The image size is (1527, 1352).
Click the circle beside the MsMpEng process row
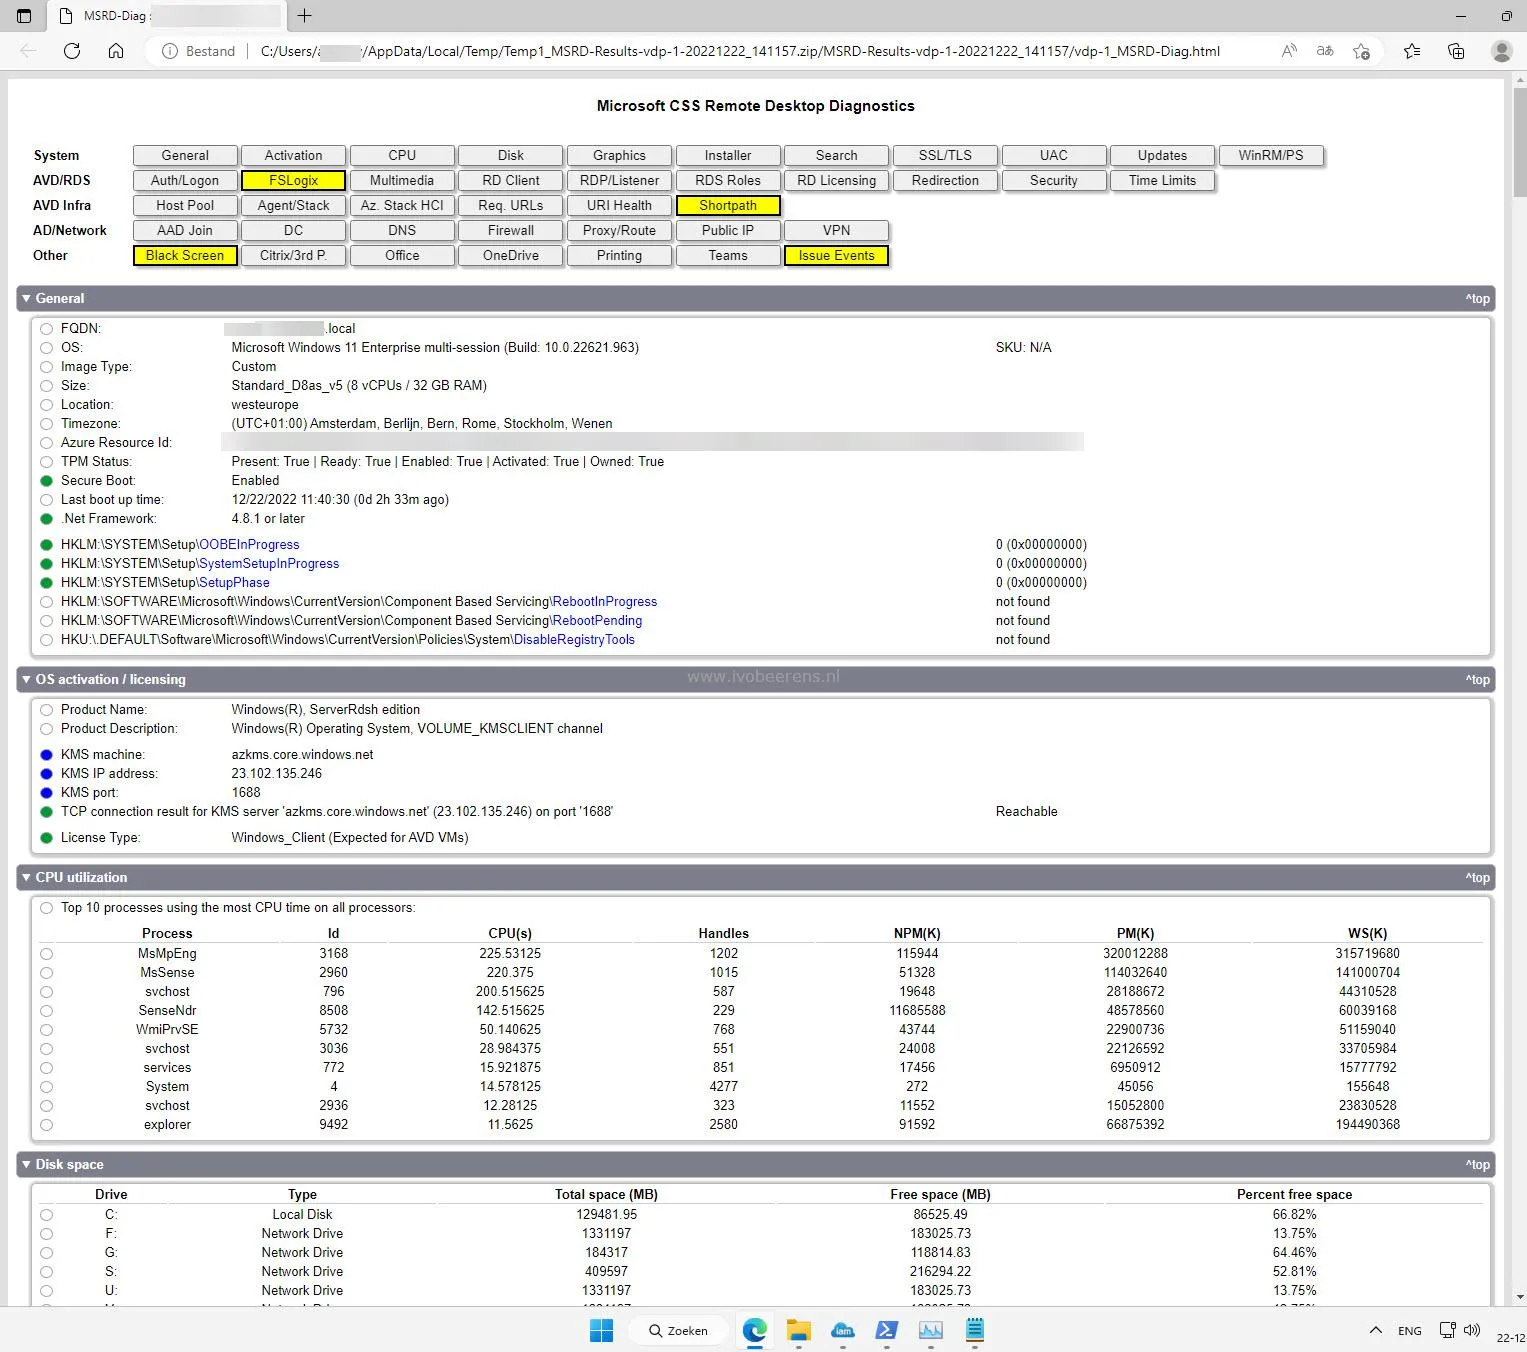(46, 954)
